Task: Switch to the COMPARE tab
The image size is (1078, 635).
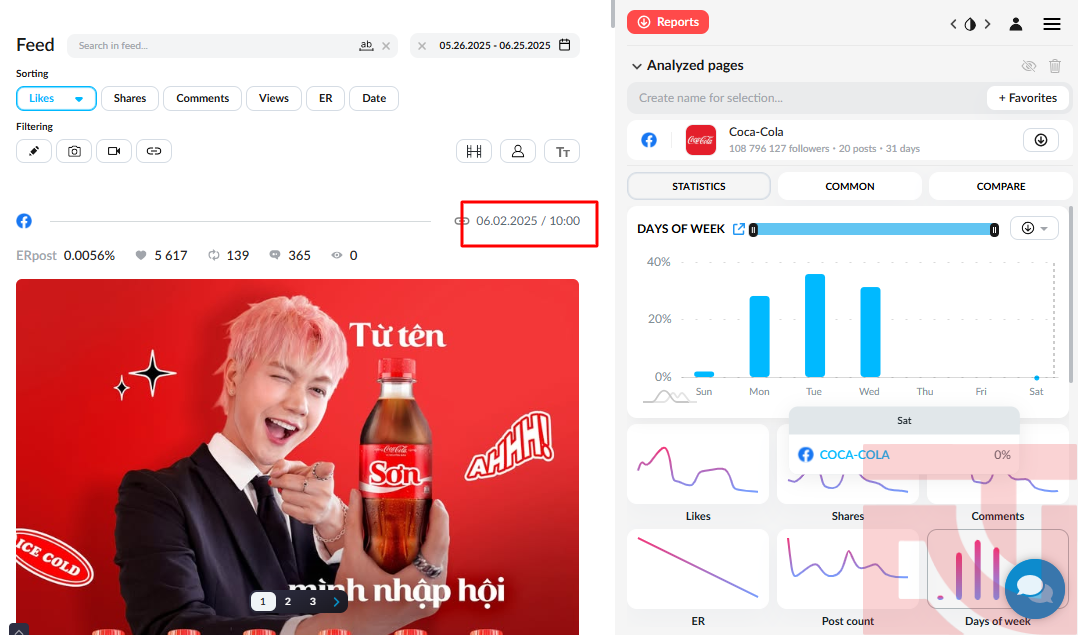Action: [1000, 186]
